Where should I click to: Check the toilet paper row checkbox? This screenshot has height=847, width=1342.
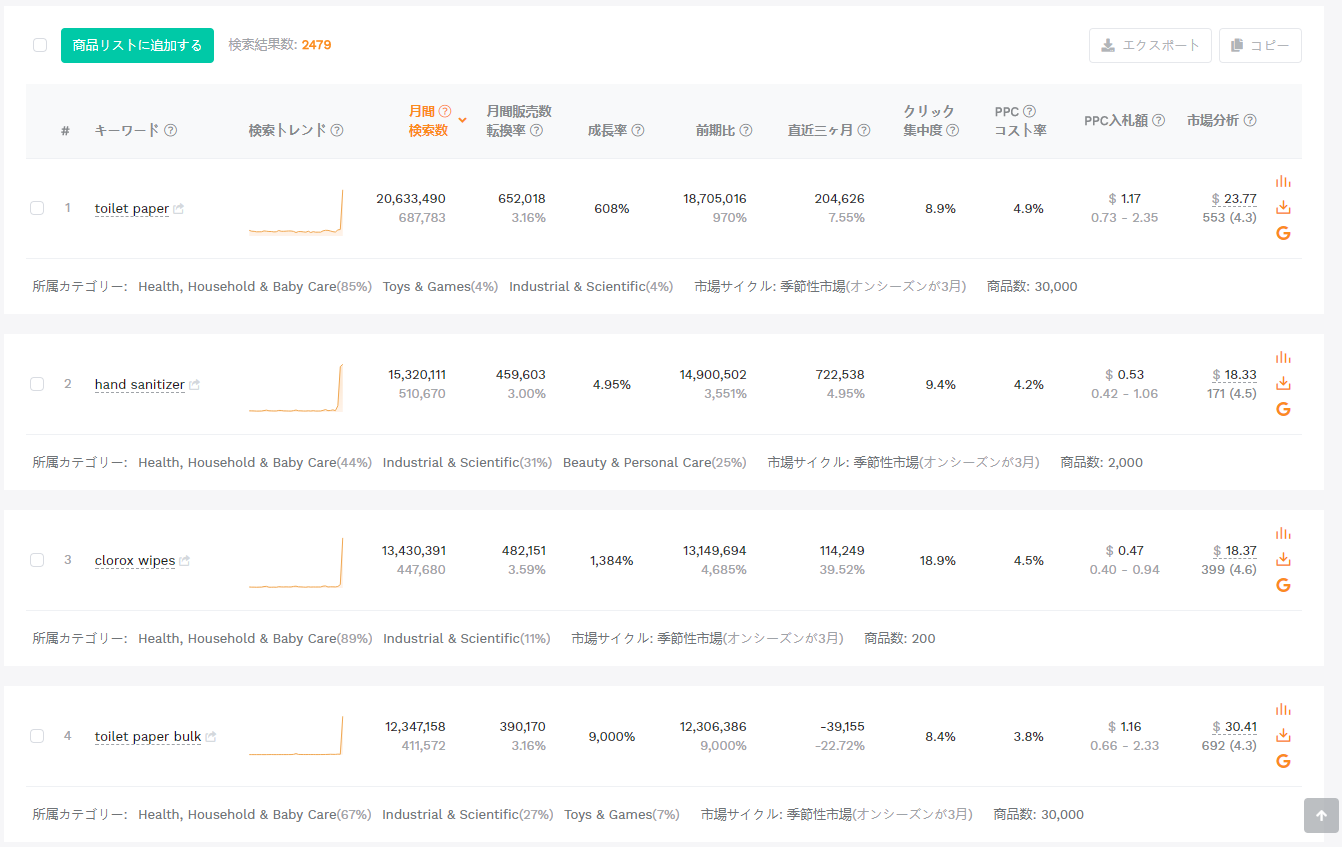click(x=37, y=208)
